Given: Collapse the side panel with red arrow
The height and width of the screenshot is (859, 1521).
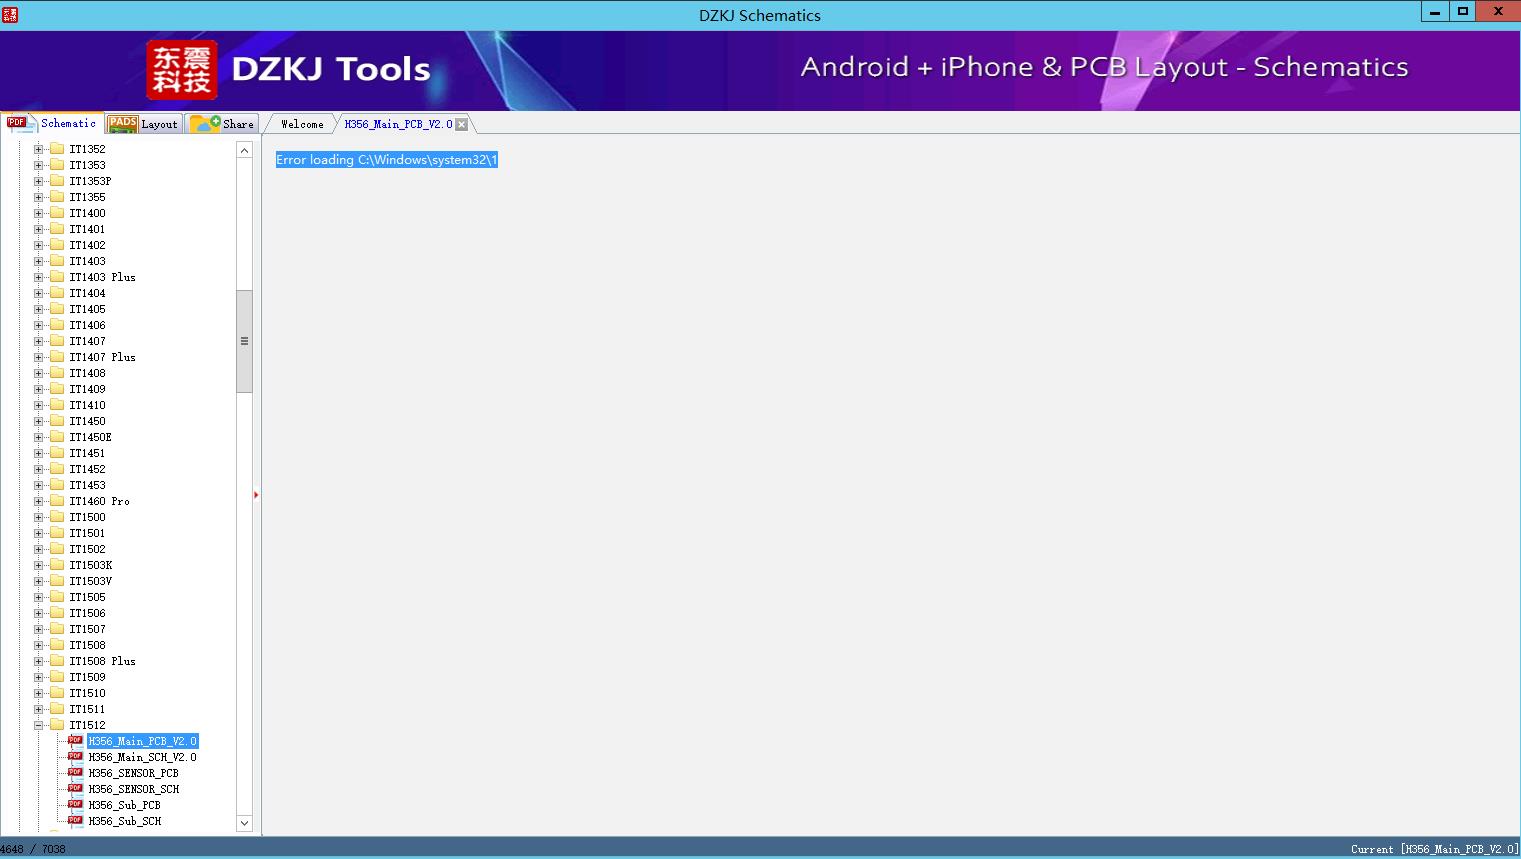Looking at the screenshot, I should [x=256, y=495].
